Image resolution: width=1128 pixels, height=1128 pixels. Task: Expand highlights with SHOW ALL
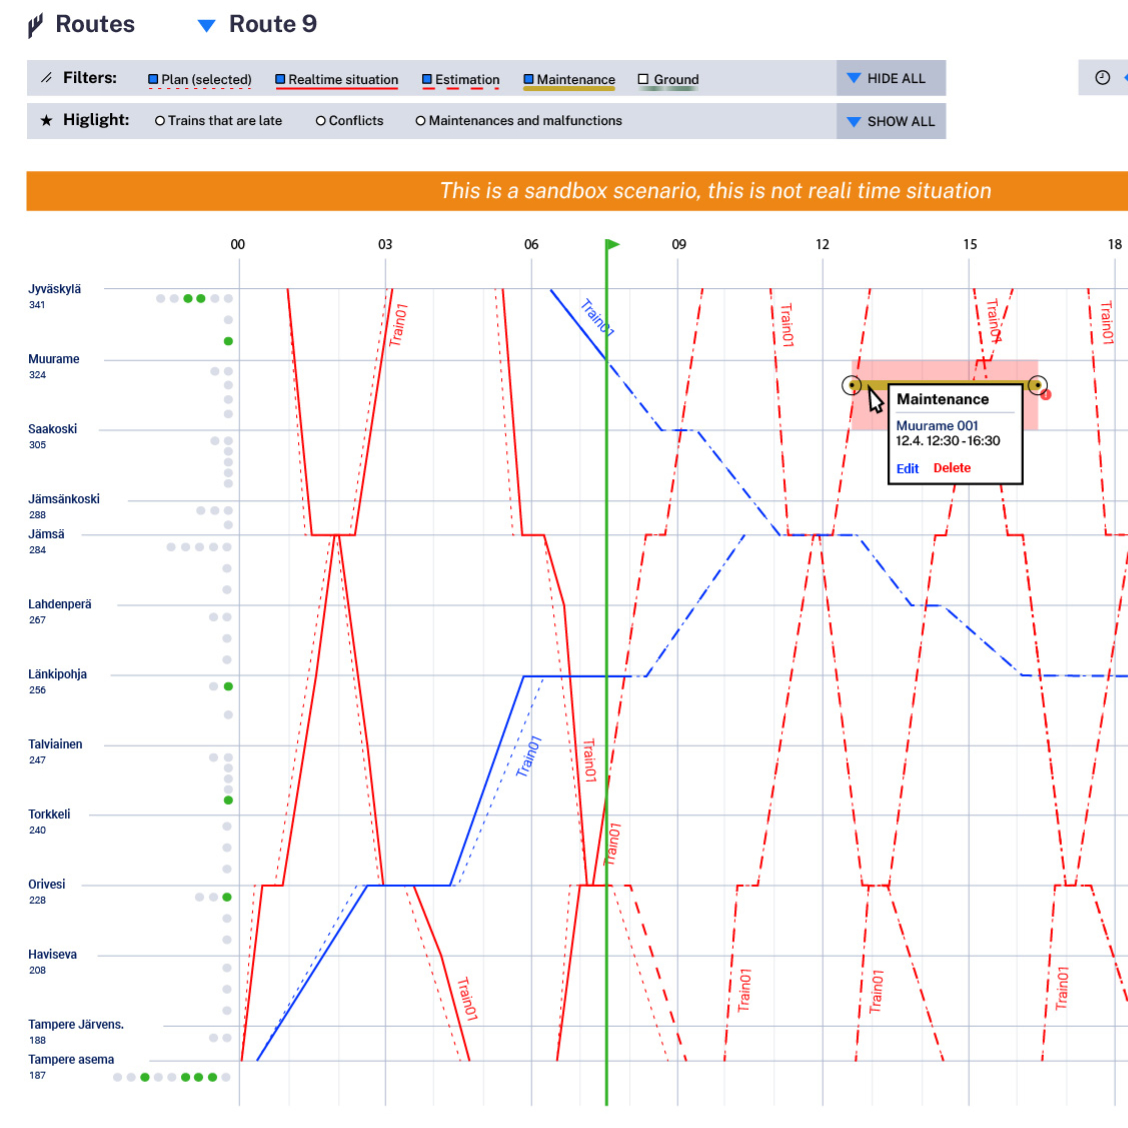pos(891,121)
